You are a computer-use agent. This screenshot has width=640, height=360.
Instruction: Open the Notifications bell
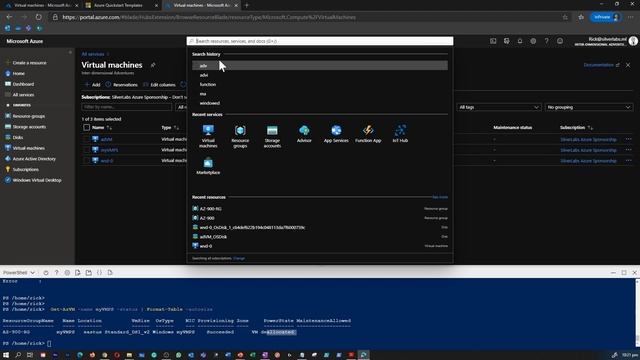point(520,41)
